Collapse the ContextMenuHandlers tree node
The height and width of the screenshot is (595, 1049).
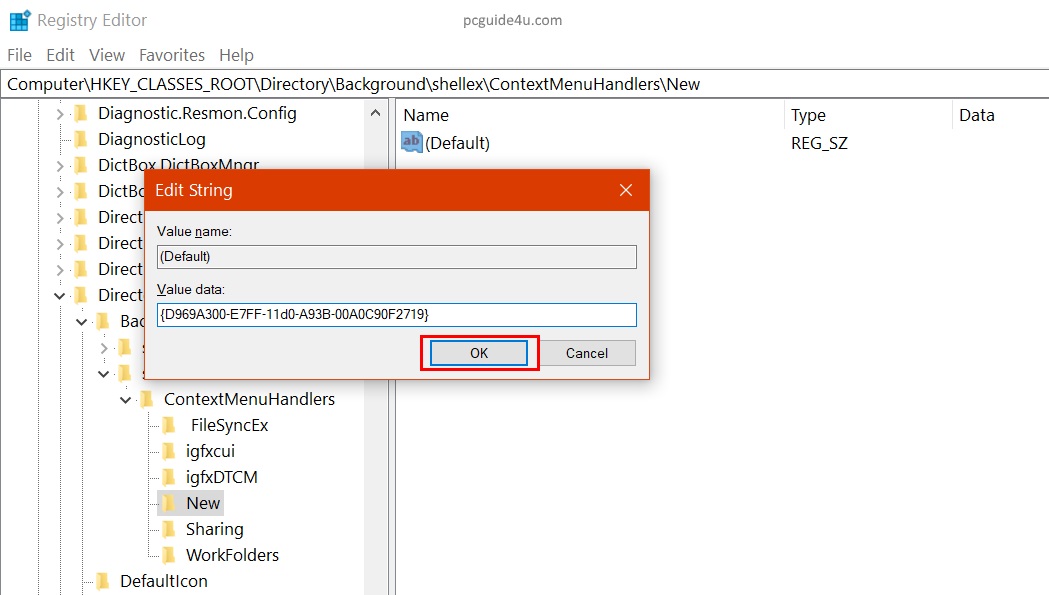(126, 400)
